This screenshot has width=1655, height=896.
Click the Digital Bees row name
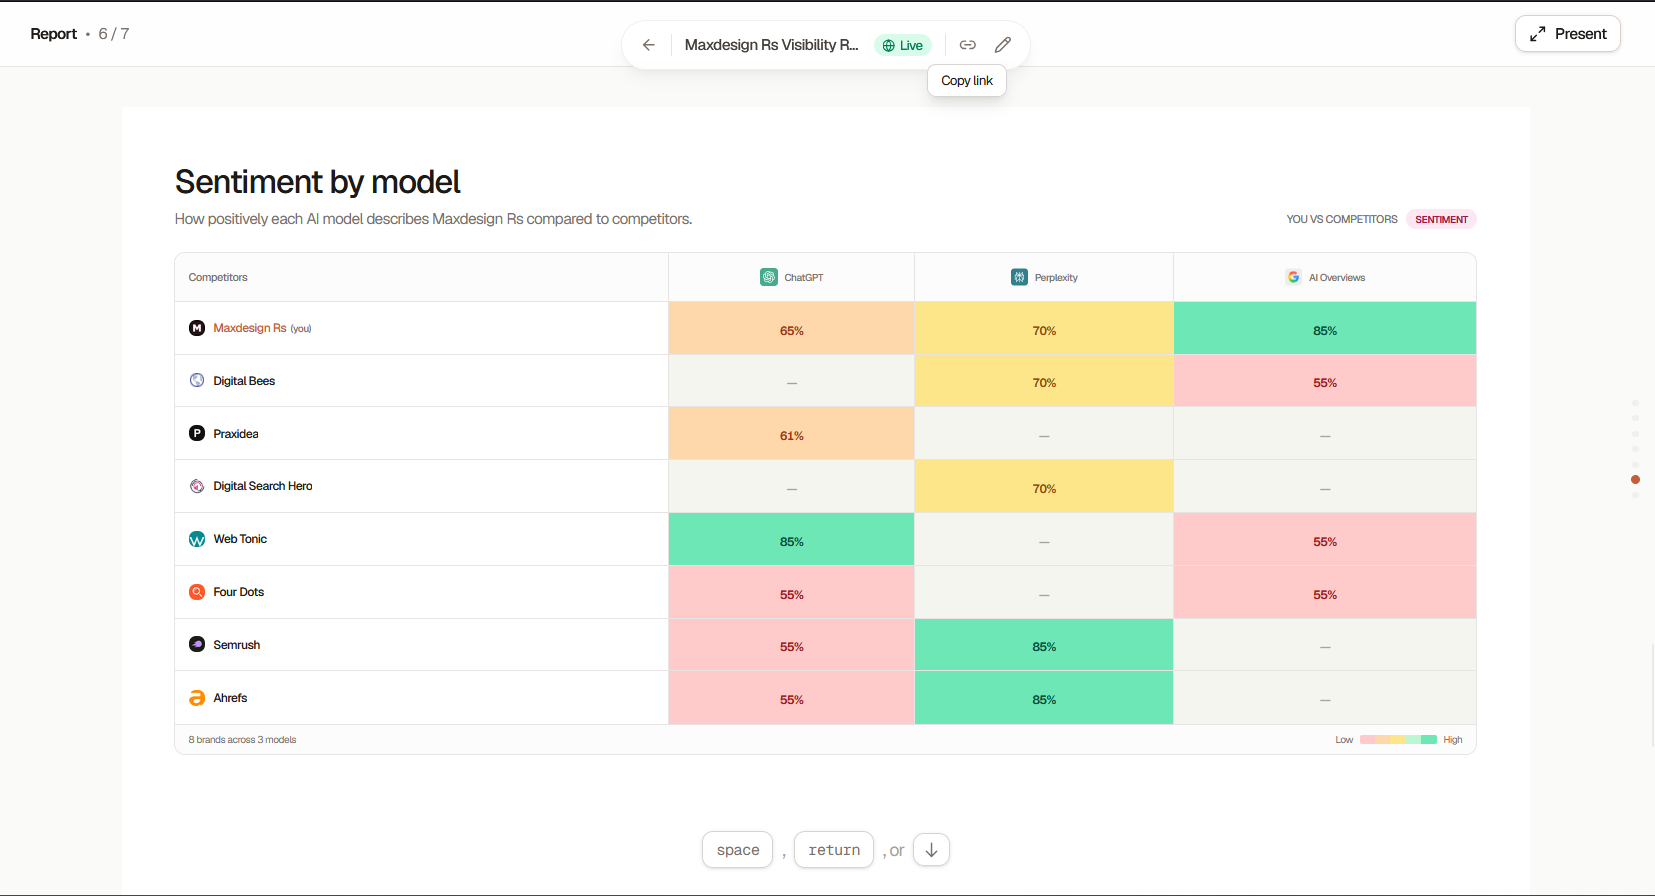coord(244,381)
